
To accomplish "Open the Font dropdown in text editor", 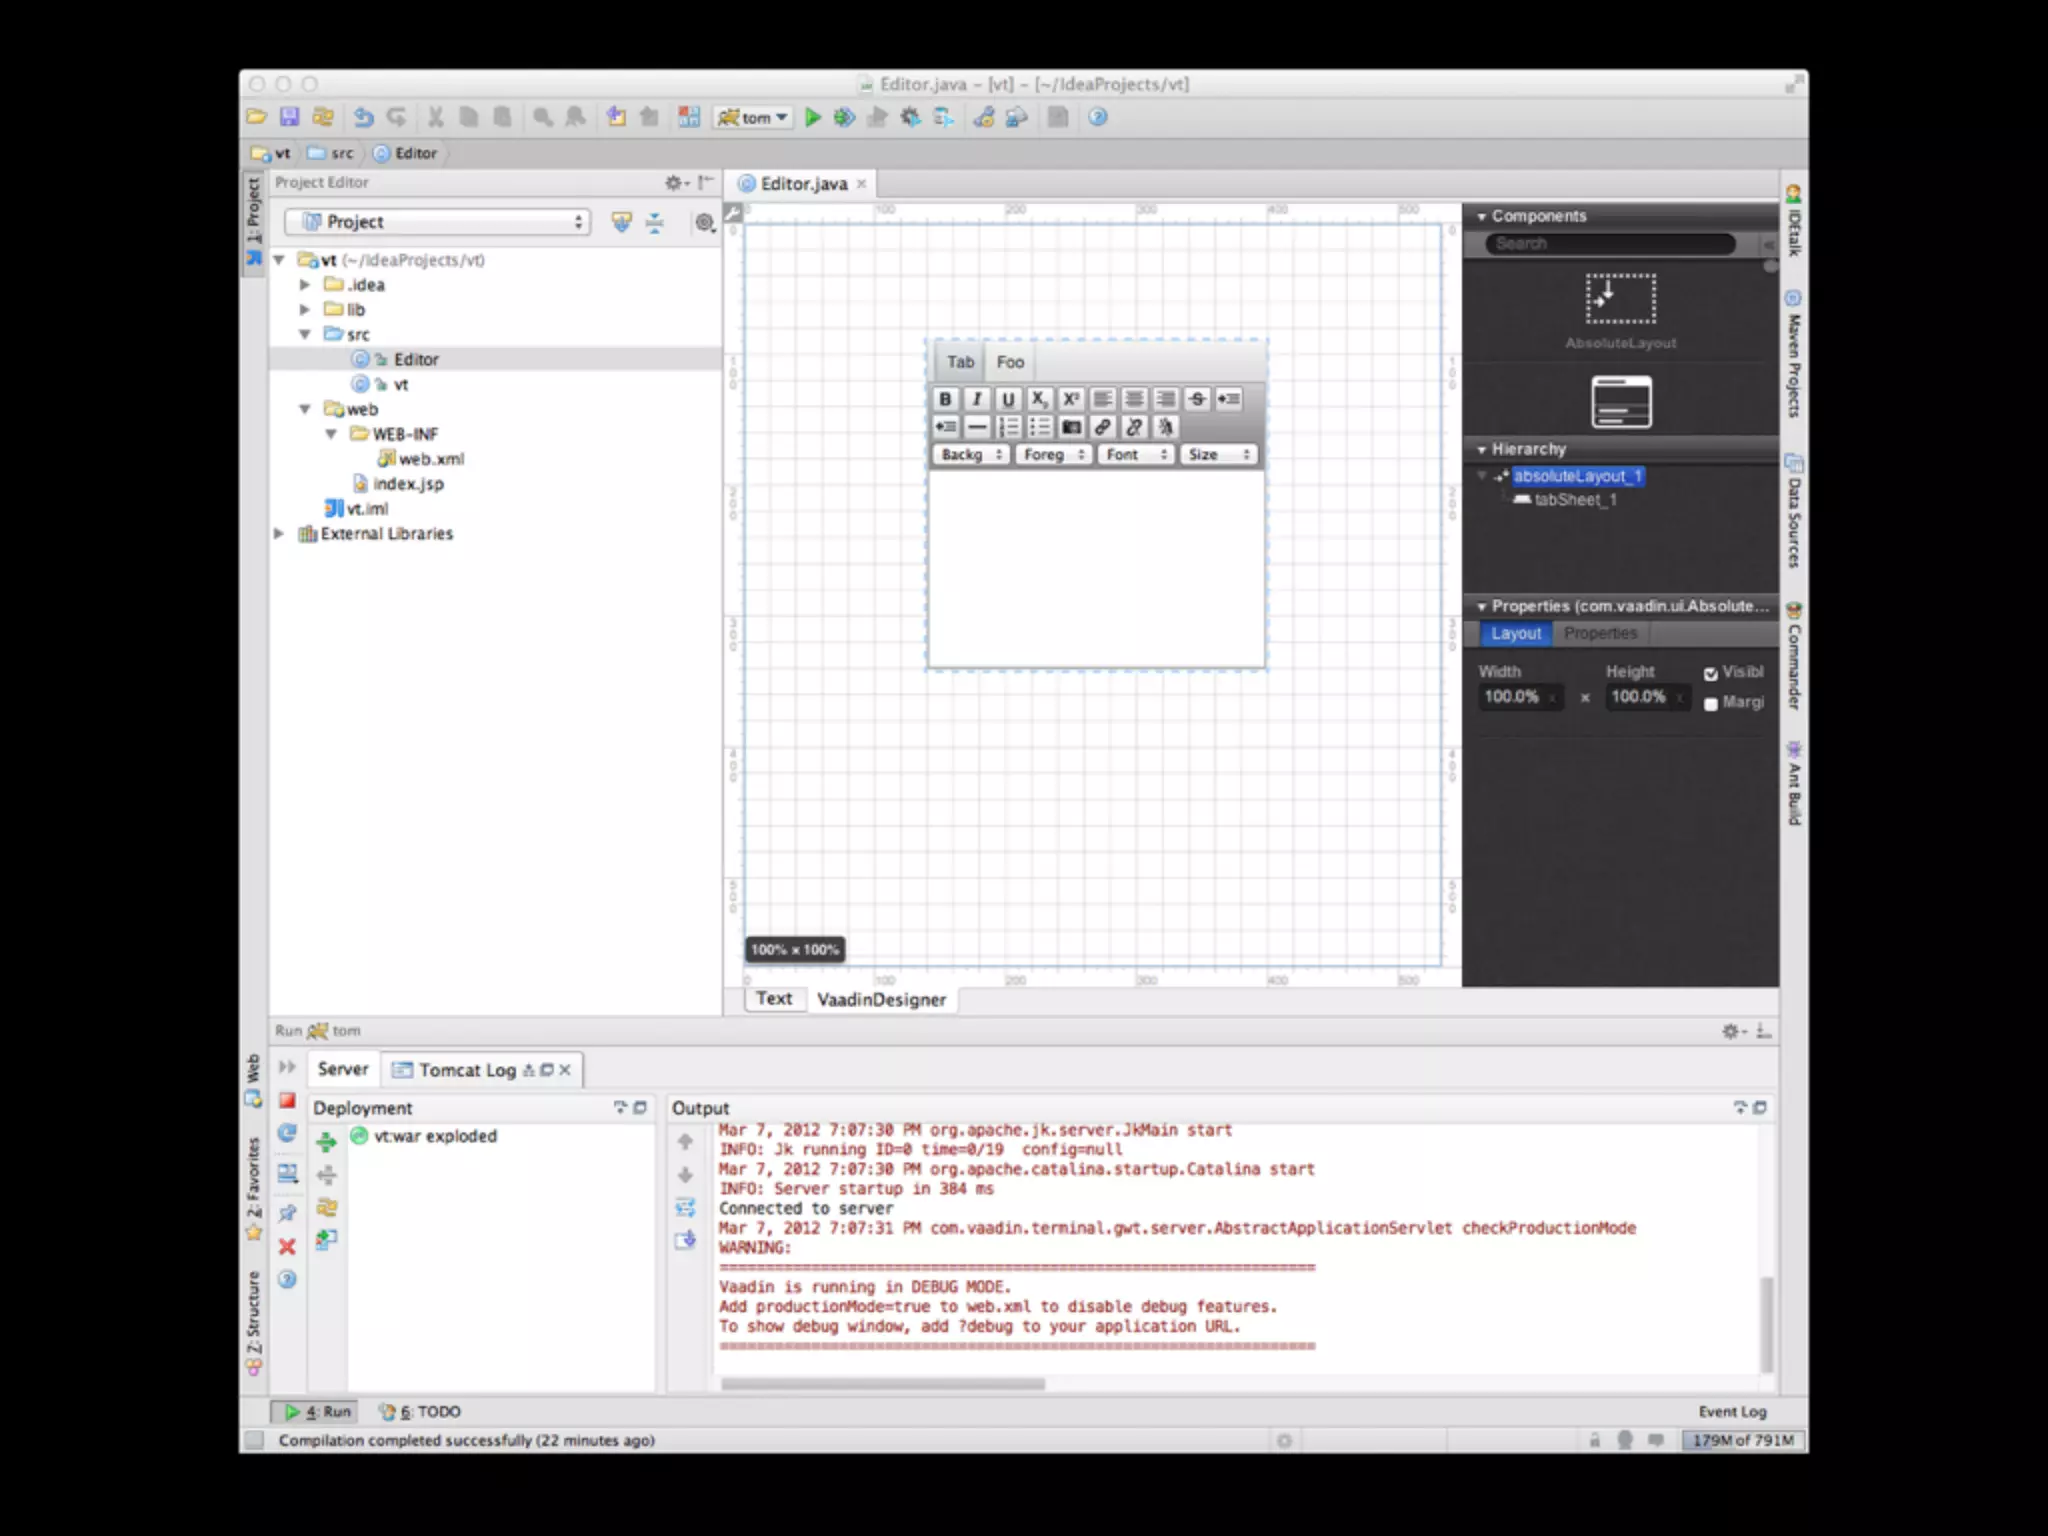I will click(x=1136, y=455).
